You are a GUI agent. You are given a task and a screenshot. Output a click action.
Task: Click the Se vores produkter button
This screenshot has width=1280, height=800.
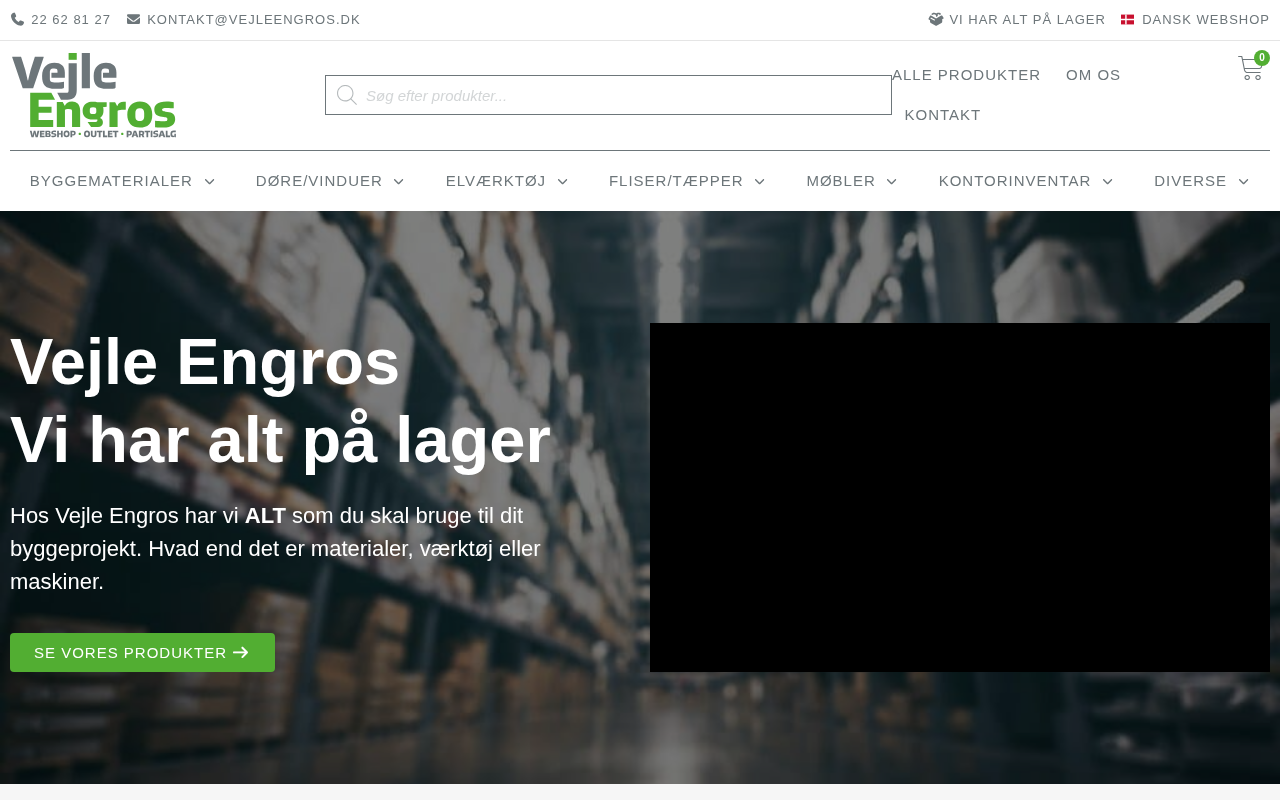142,652
